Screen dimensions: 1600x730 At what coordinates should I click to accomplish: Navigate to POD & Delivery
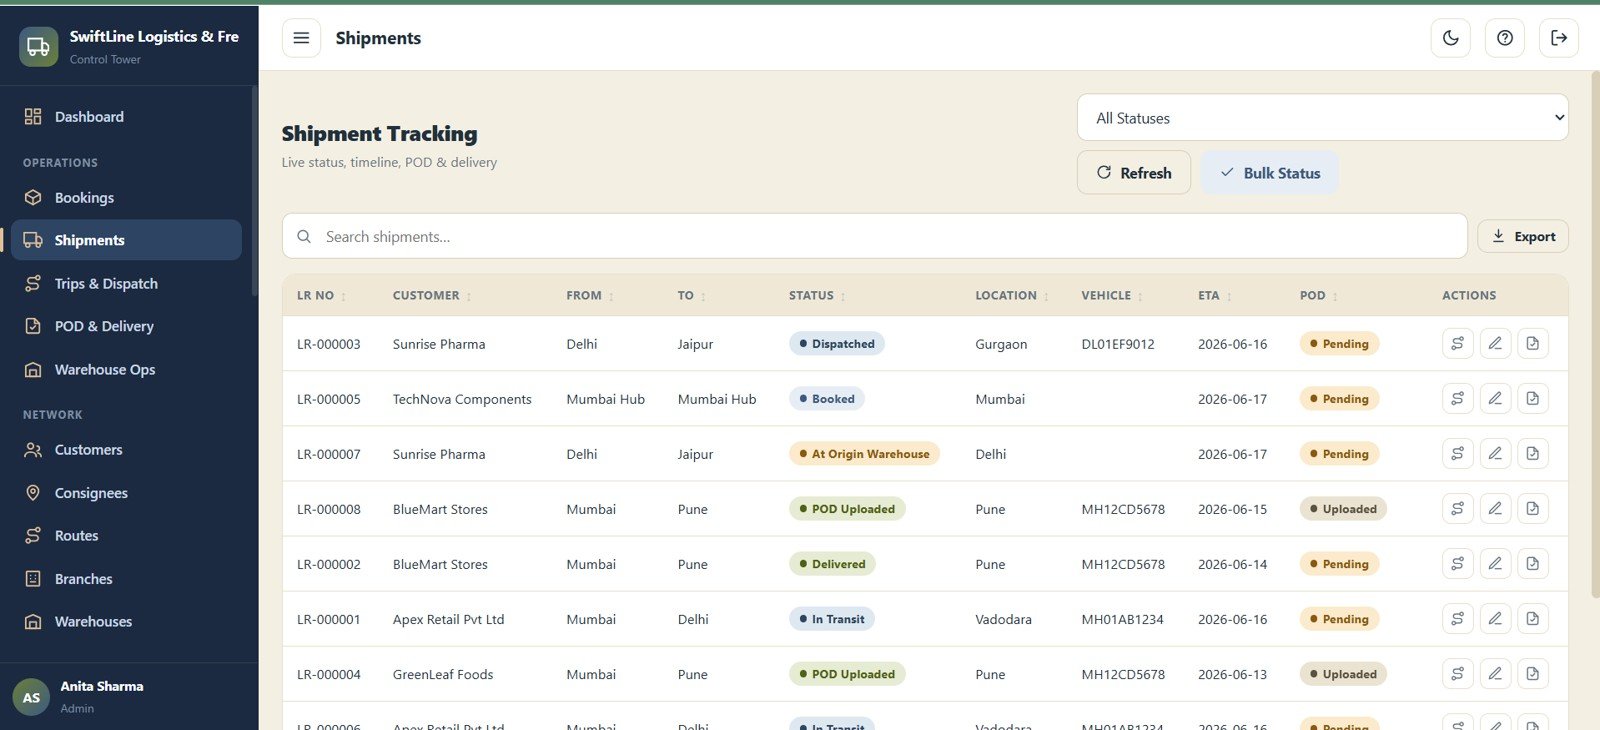[126, 326]
